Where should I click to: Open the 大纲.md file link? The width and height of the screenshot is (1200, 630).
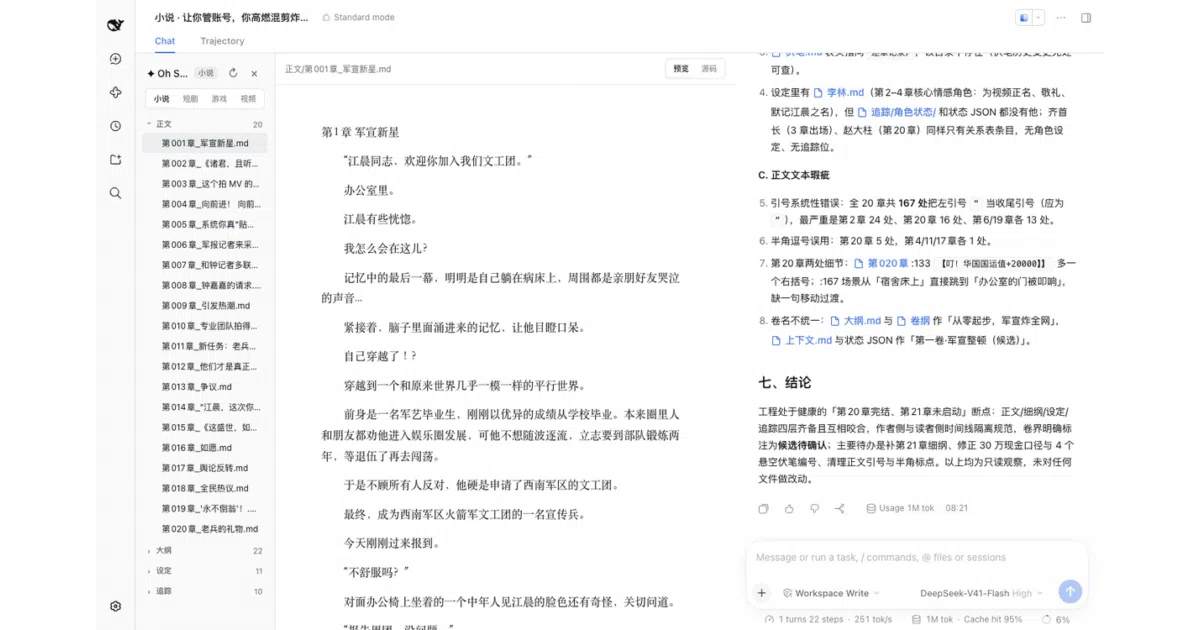click(855, 321)
